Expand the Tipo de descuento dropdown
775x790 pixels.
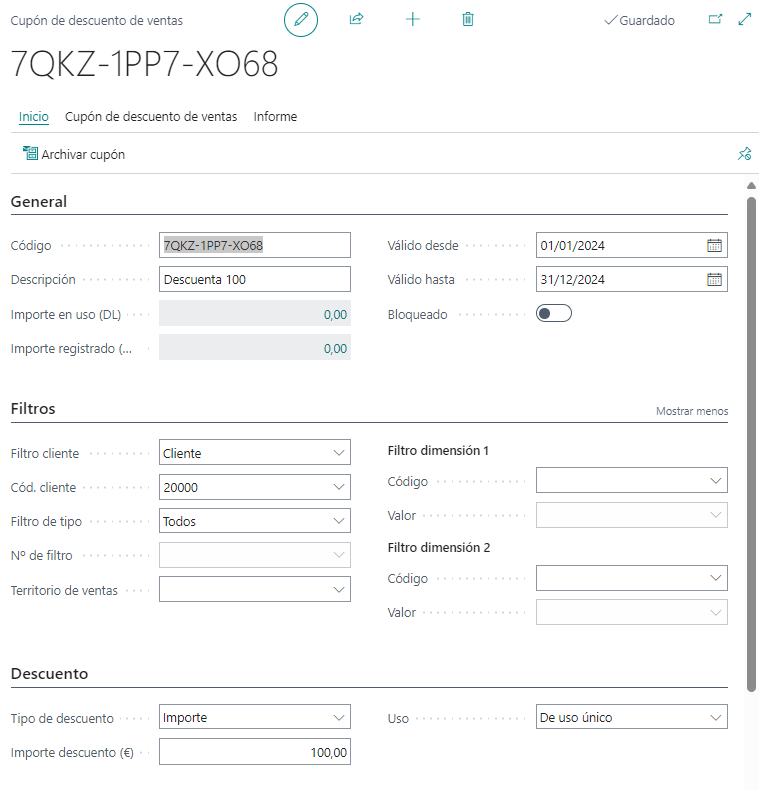pos(254,717)
